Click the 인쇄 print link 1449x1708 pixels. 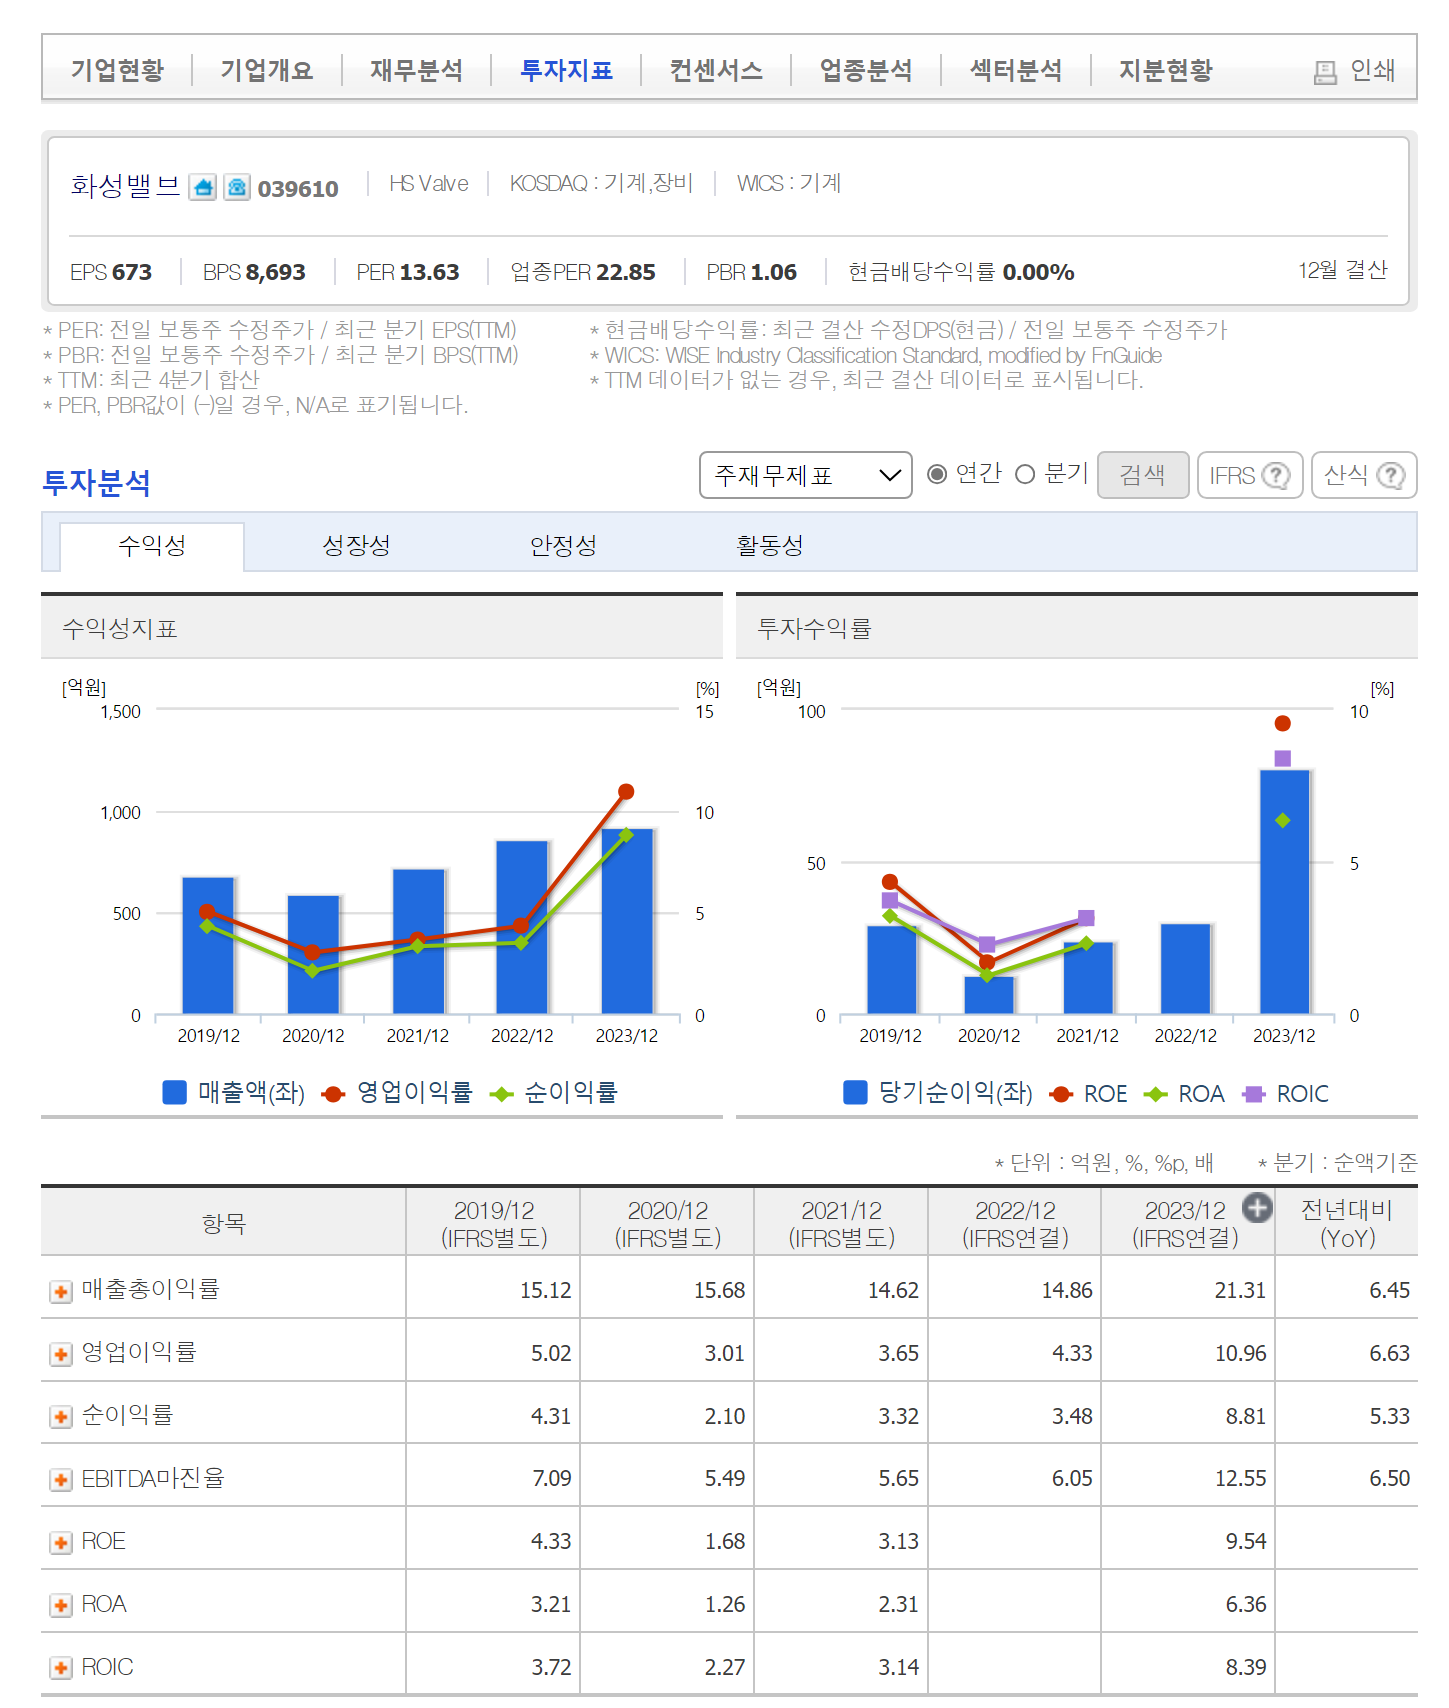[x=1355, y=70]
